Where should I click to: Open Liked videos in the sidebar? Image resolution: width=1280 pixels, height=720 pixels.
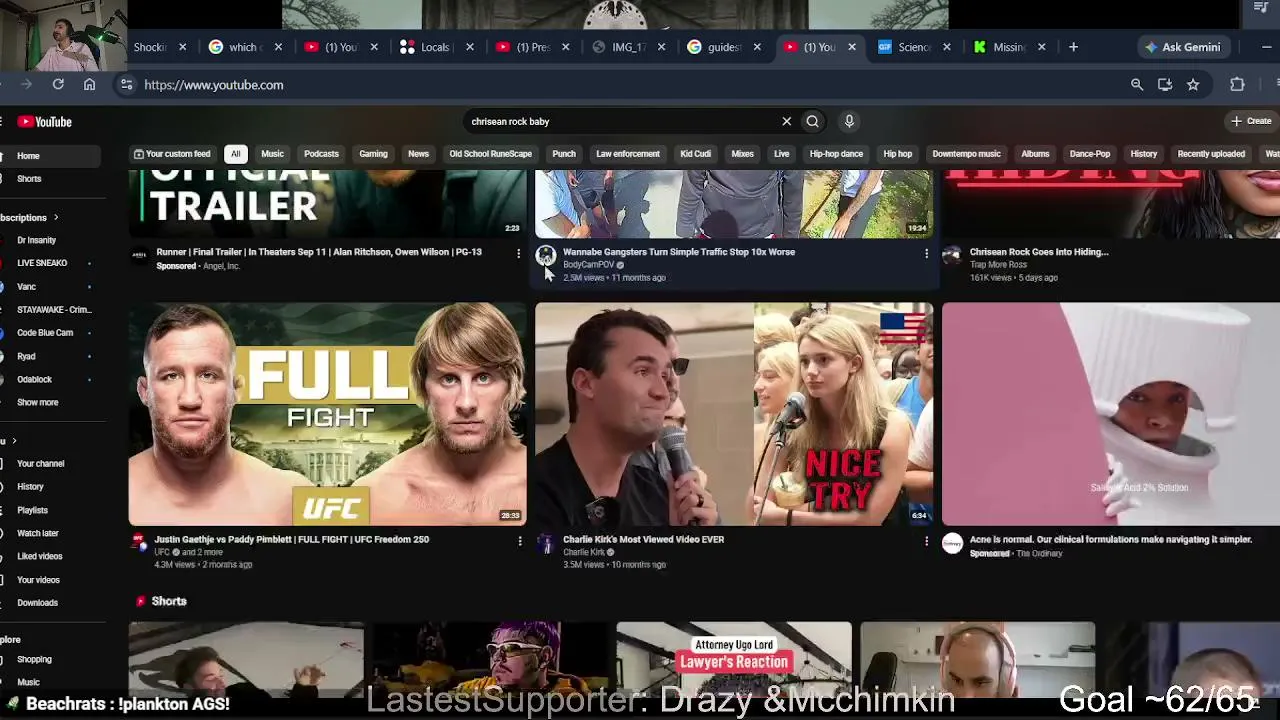[39, 557]
